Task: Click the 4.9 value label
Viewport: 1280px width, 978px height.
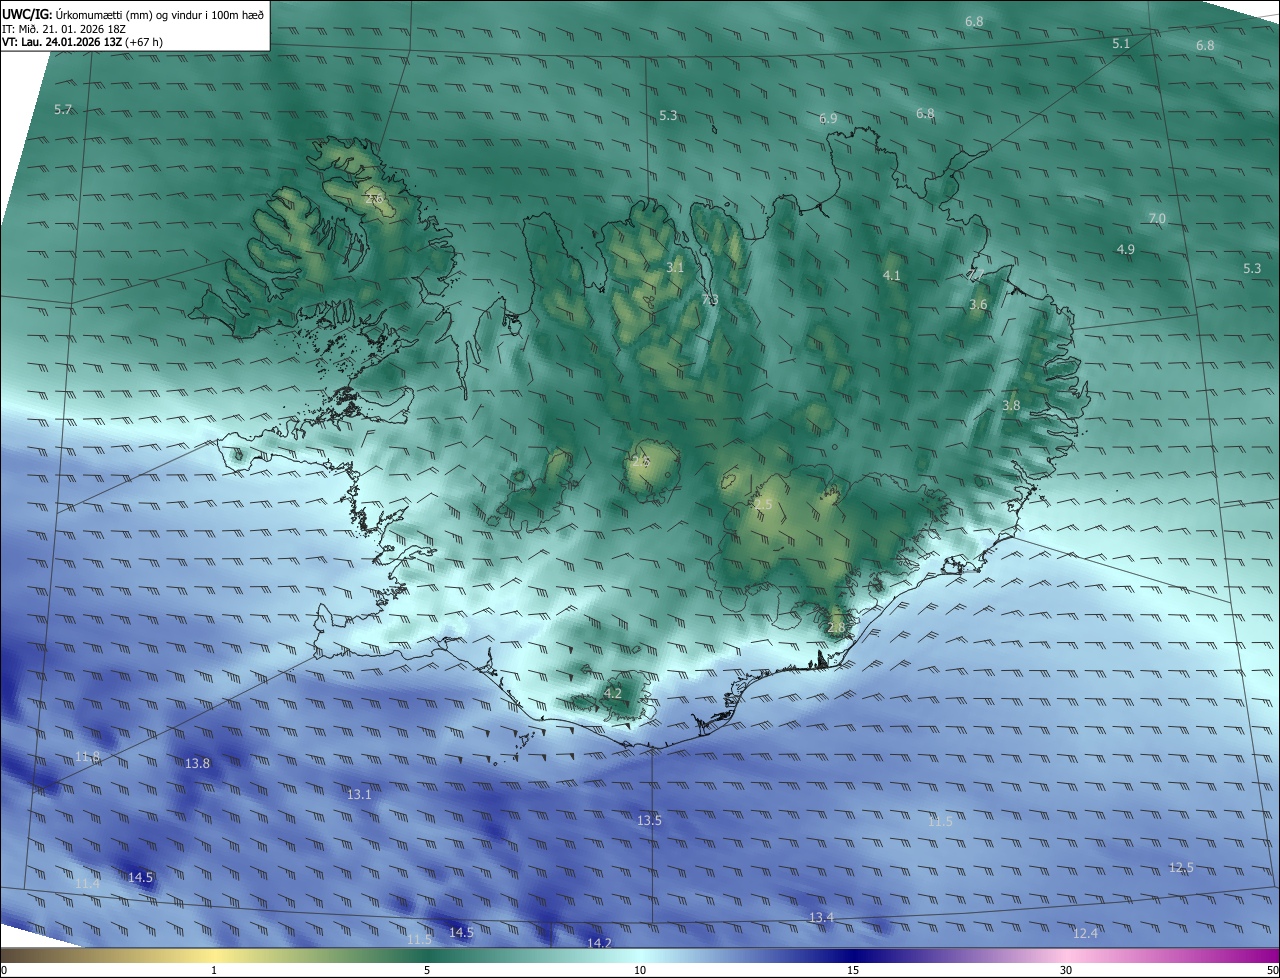Action: pyautogui.click(x=1125, y=249)
